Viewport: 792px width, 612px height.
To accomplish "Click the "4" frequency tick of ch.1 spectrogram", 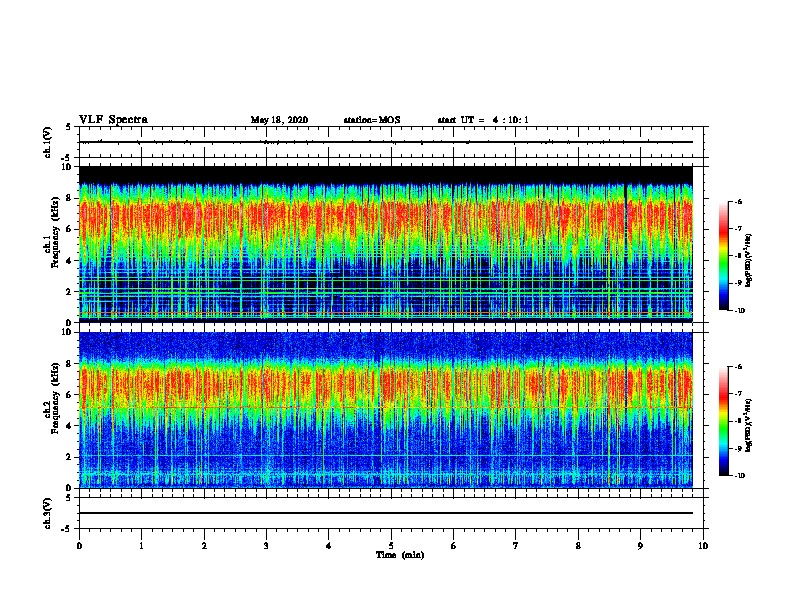I will click(x=69, y=261).
